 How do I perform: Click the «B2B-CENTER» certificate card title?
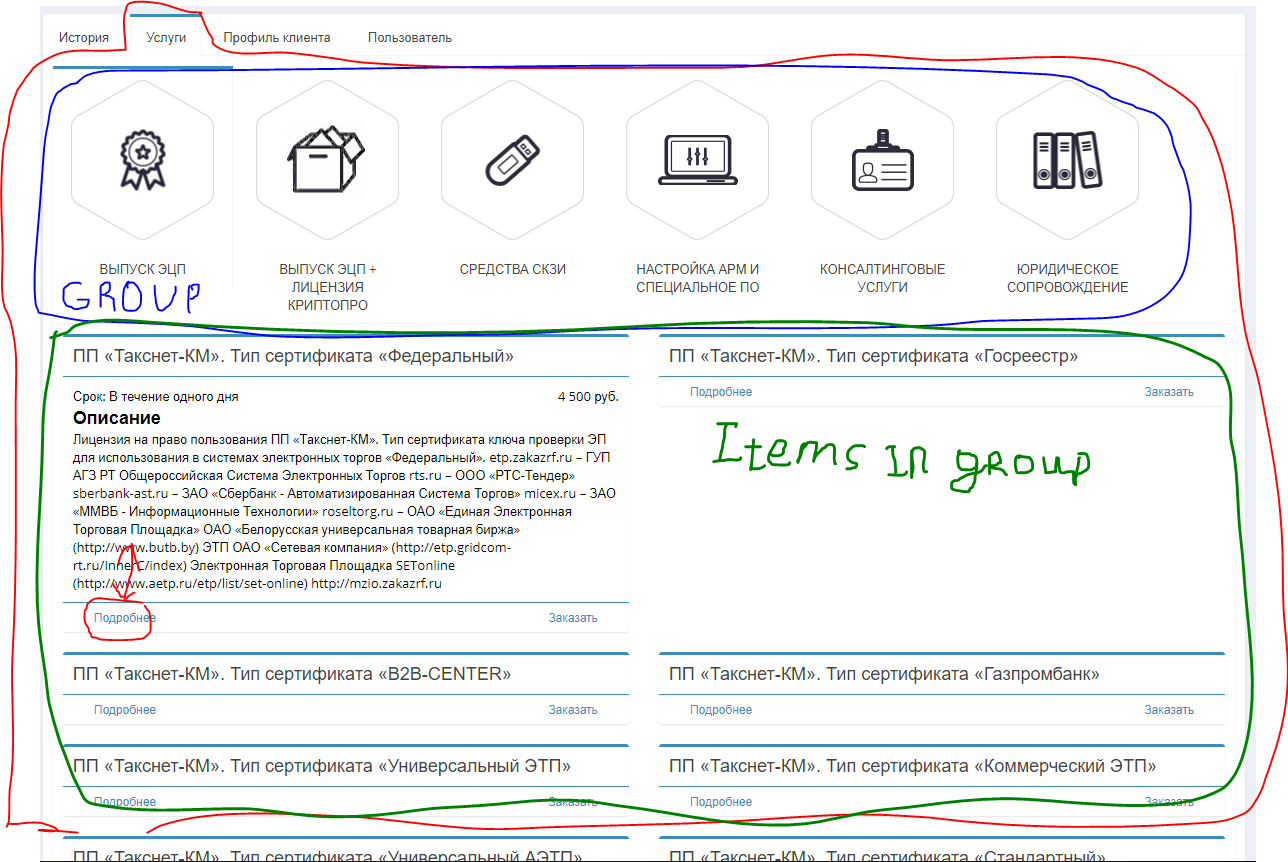tap(293, 674)
